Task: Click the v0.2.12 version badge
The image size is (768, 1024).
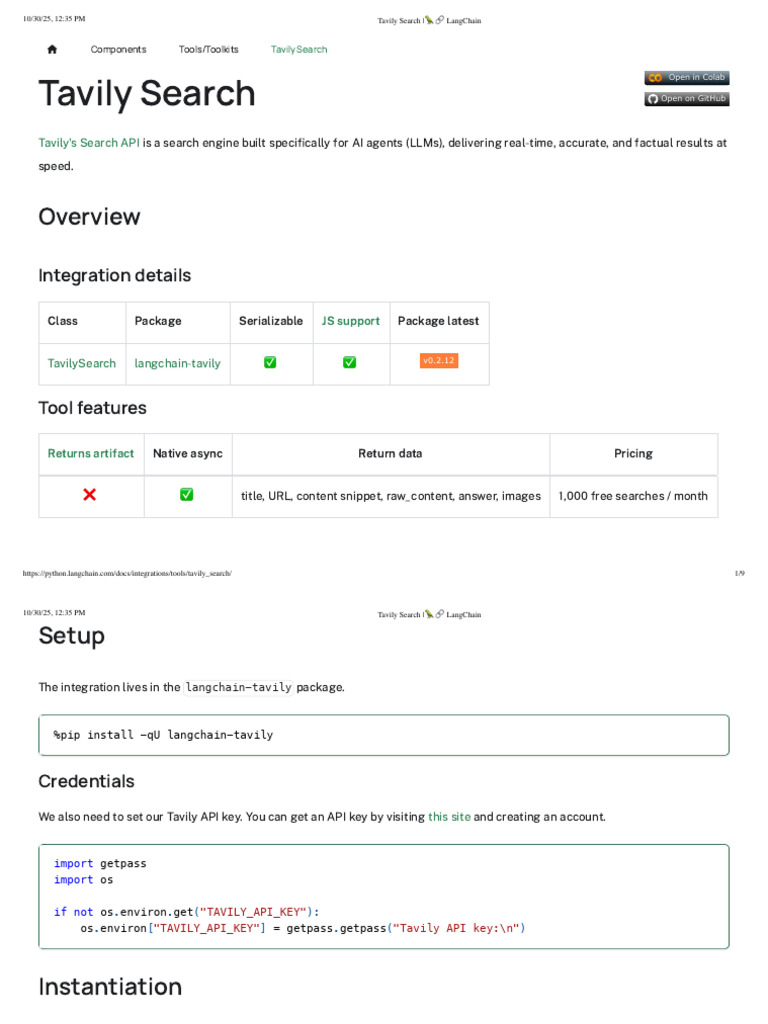Action: coord(439,360)
